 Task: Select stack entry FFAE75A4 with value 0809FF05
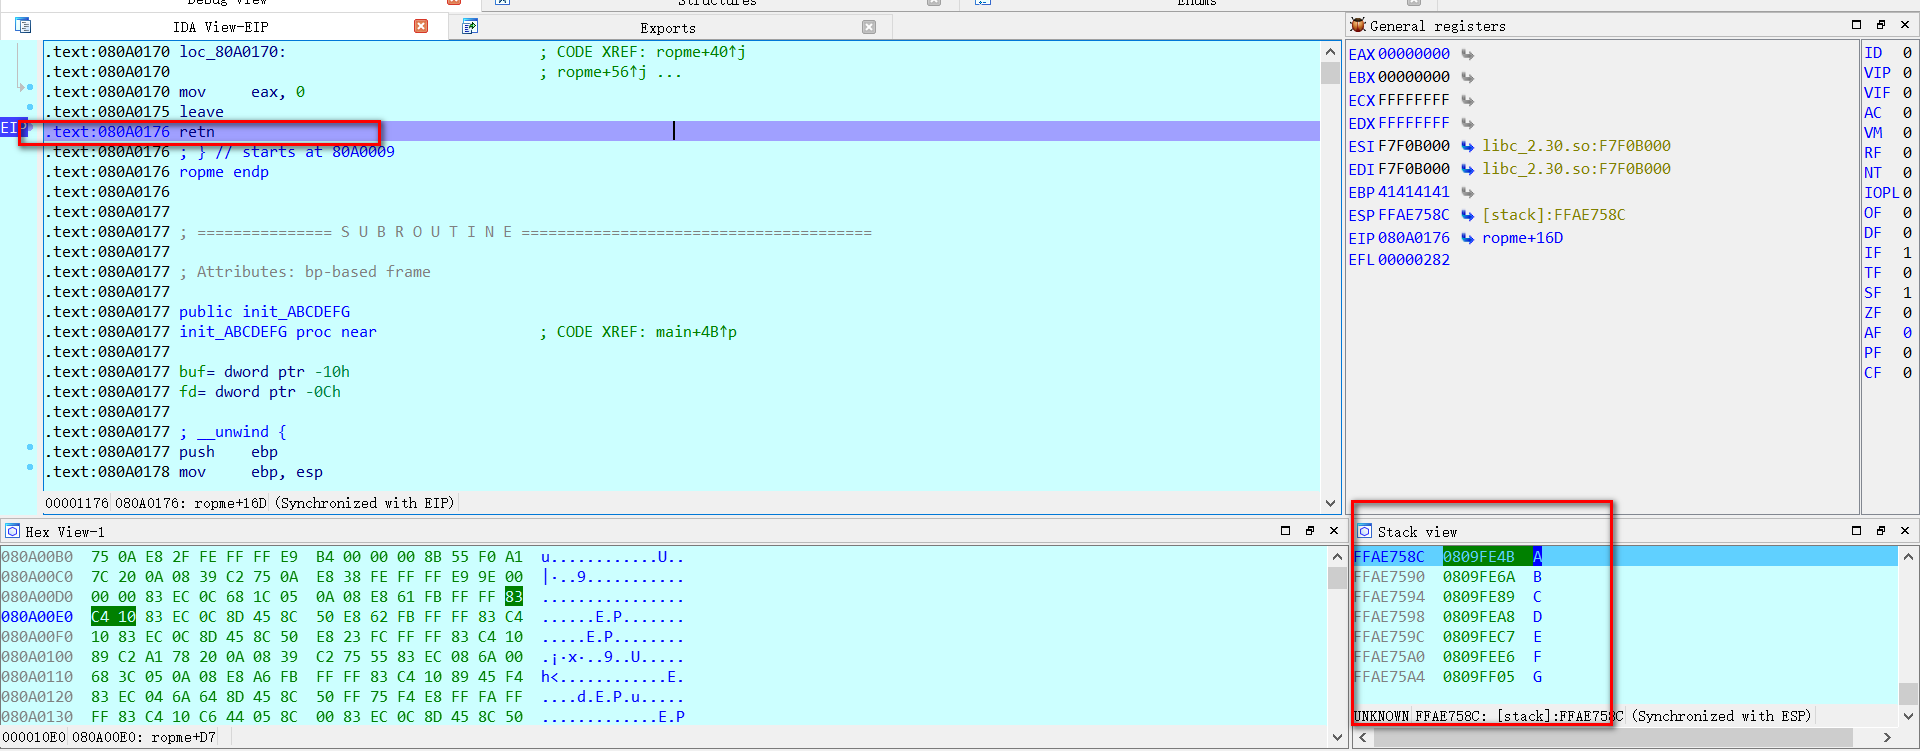click(x=1625, y=676)
